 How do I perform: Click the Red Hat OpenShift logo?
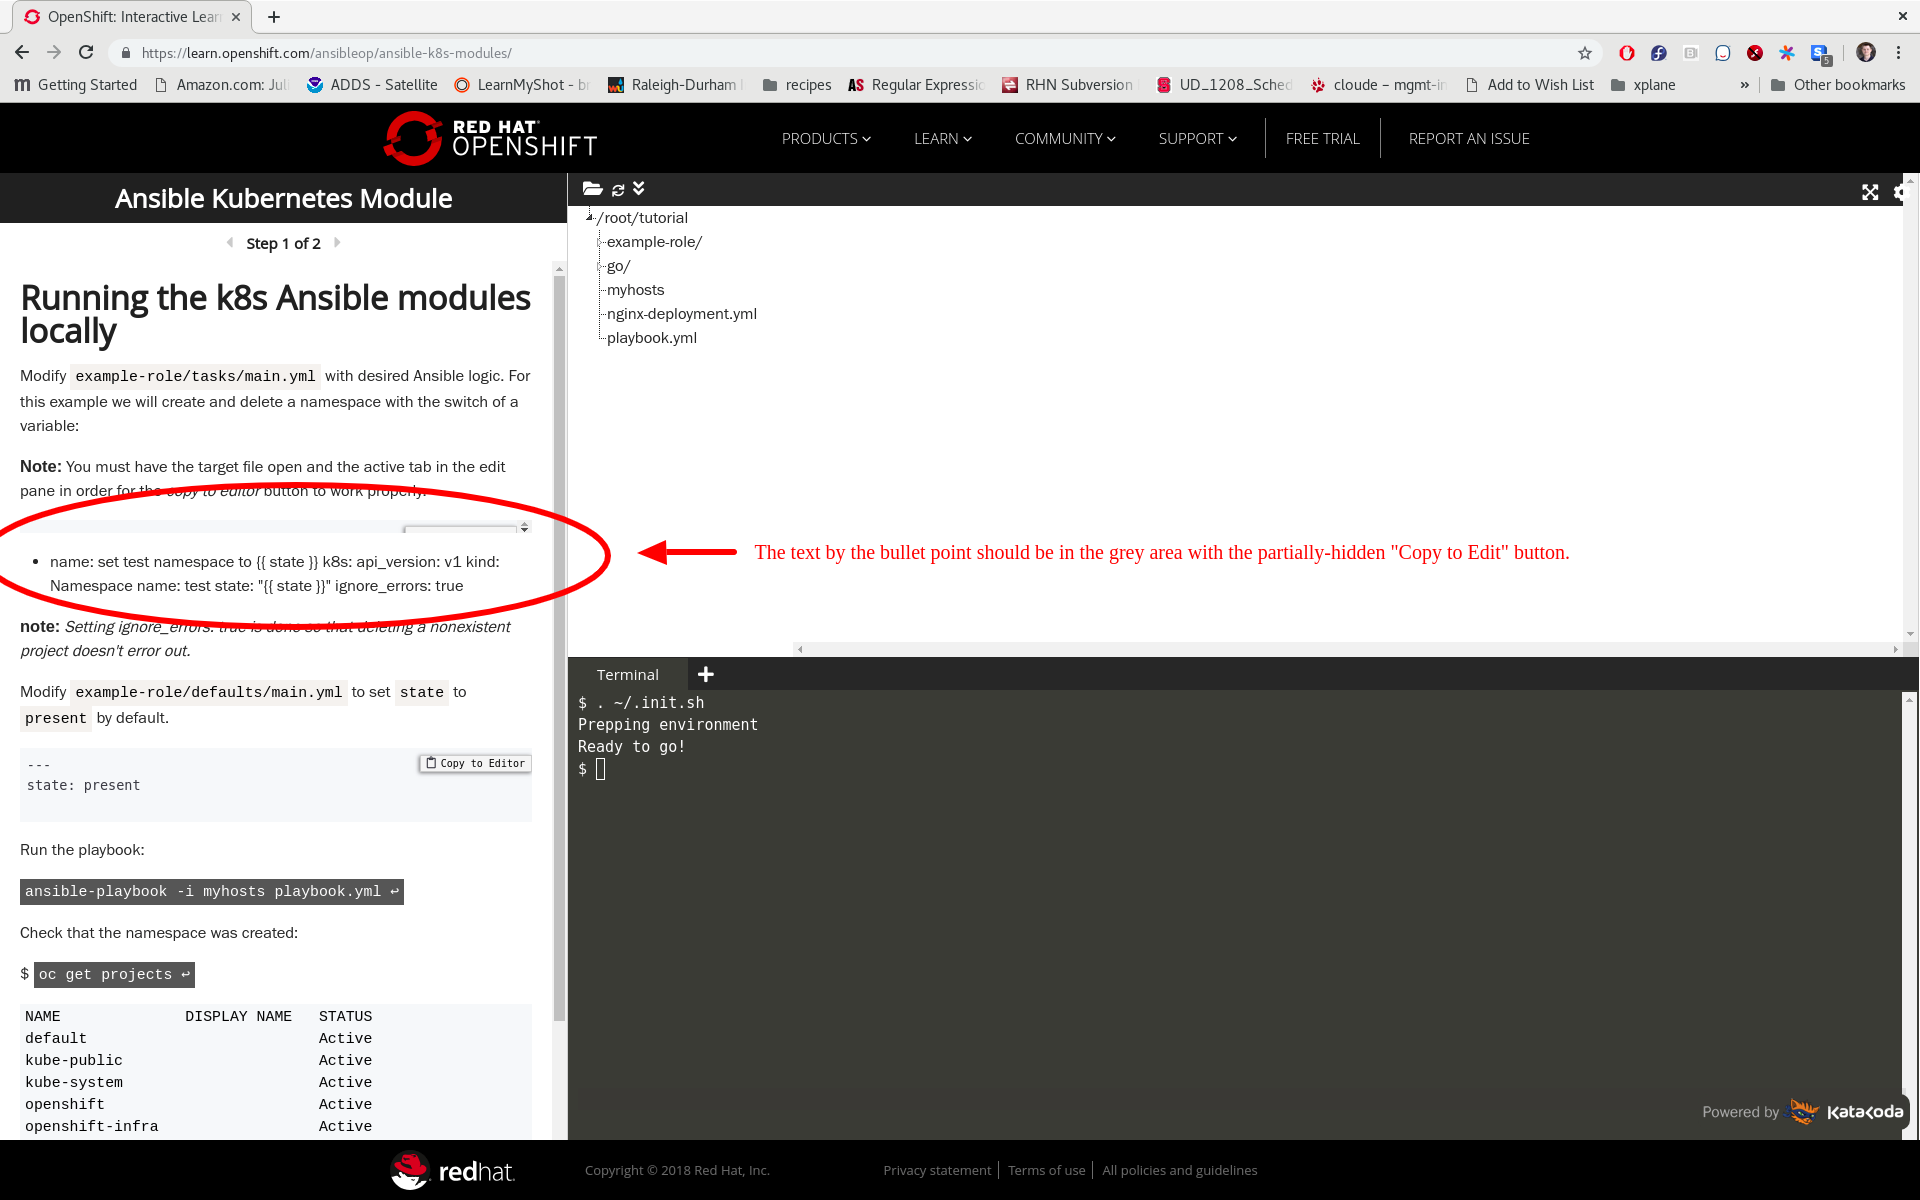pyautogui.click(x=489, y=138)
